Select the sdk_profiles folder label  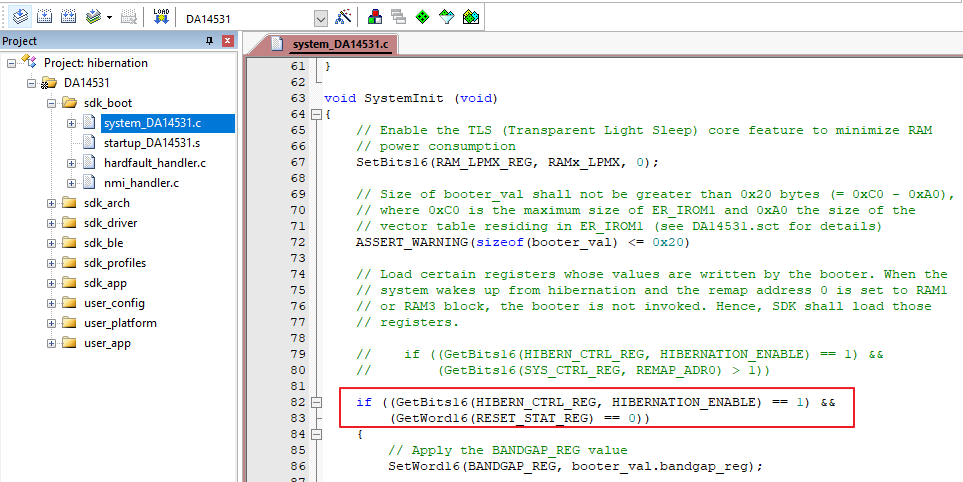click(115, 263)
